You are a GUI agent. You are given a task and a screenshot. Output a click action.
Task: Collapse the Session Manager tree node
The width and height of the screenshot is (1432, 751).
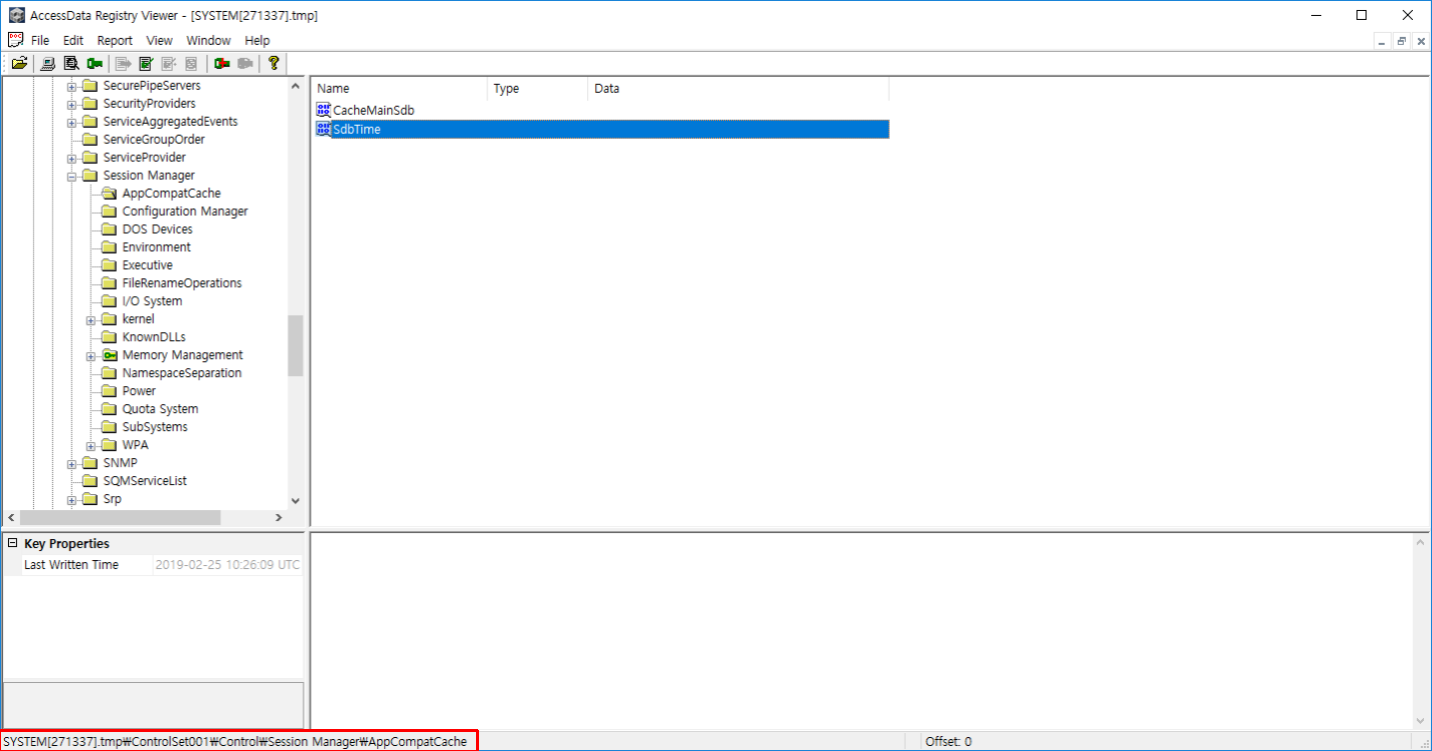(72, 176)
